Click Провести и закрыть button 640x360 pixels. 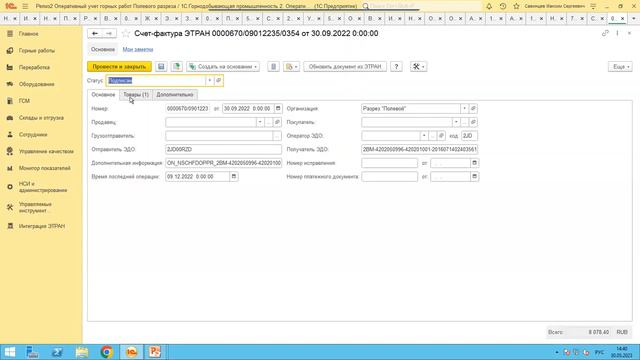pyautogui.click(x=119, y=67)
